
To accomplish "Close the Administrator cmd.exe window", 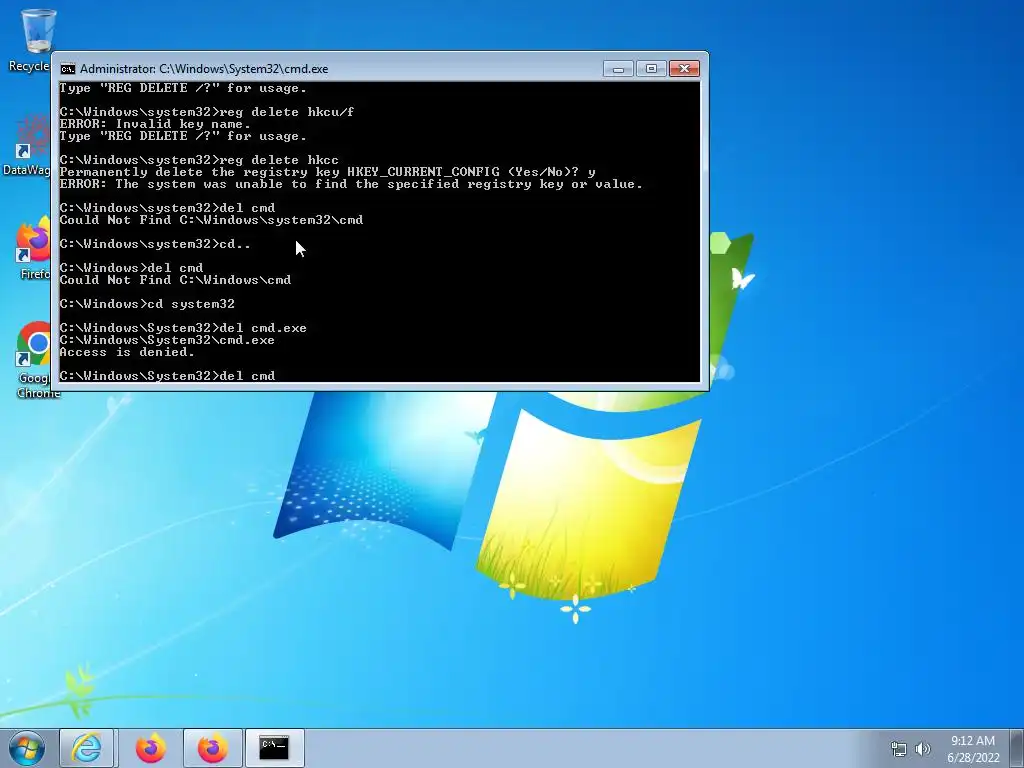I will coord(684,69).
